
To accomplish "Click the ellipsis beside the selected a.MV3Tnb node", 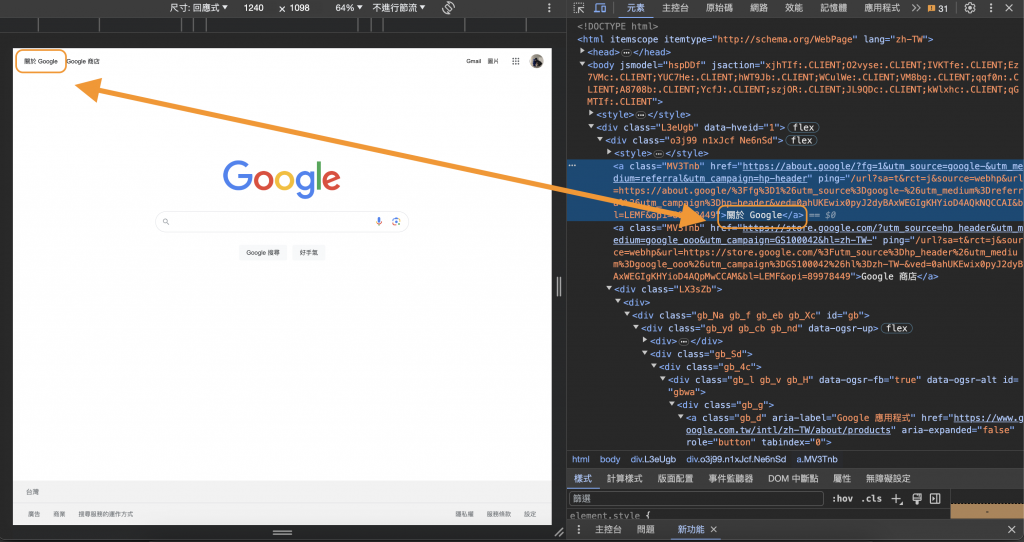I will coord(572,165).
